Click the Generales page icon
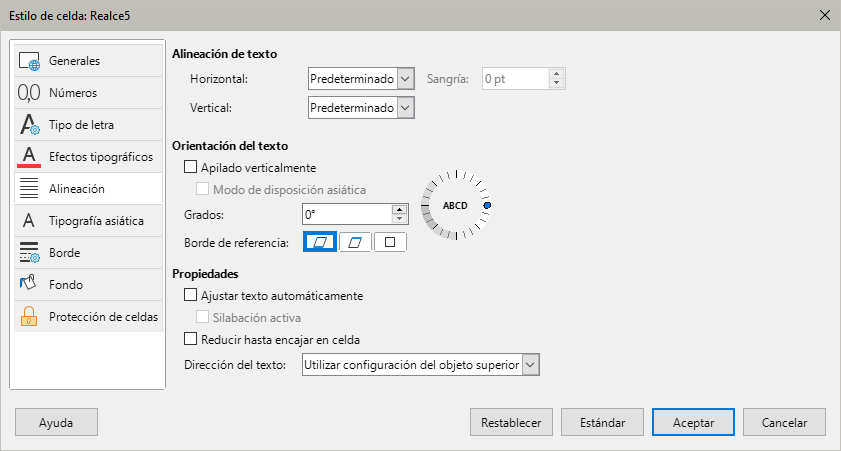841x451 pixels. click(x=29, y=61)
